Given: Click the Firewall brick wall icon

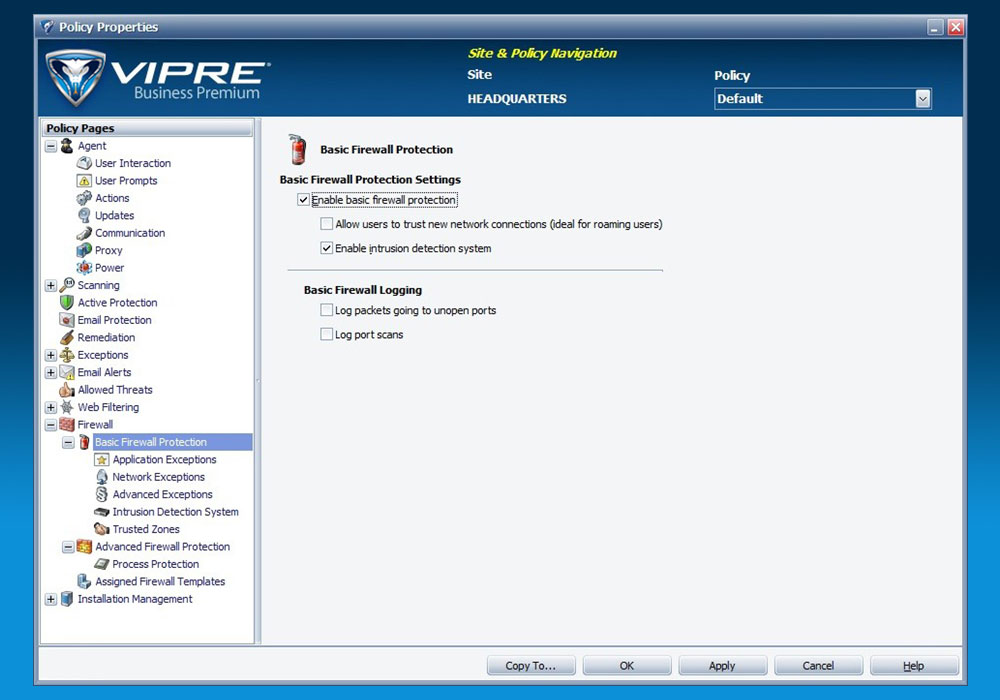Looking at the screenshot, I should click(67, 425).
